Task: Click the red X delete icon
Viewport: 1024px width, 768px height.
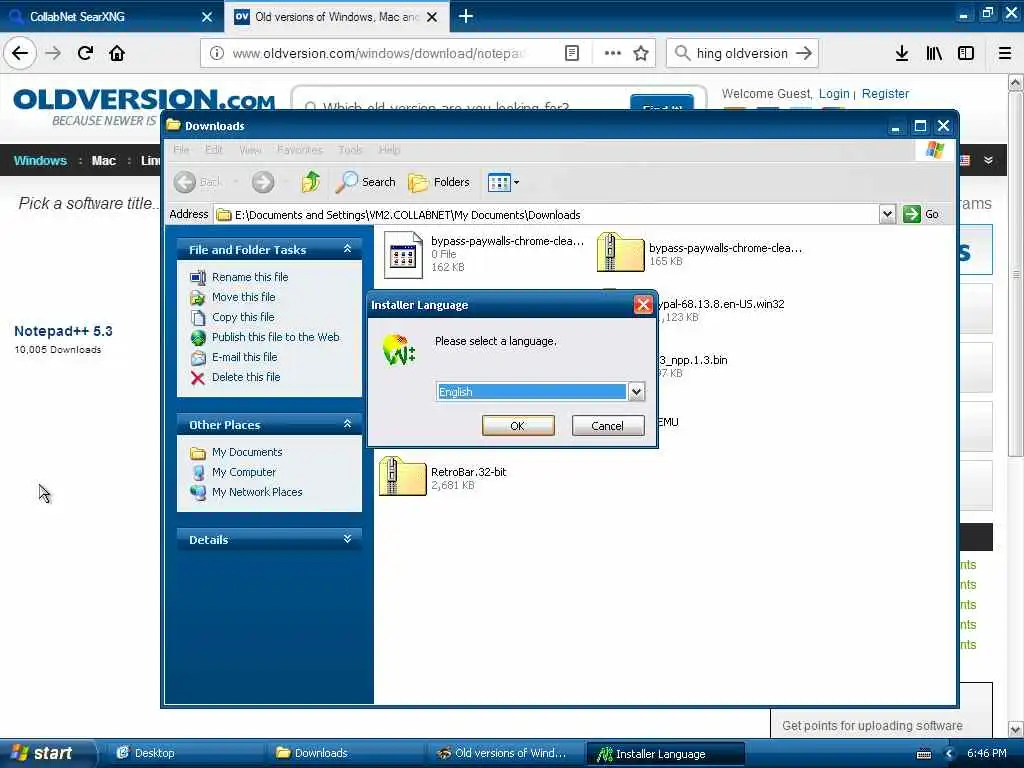Action: tap(197, 378)
